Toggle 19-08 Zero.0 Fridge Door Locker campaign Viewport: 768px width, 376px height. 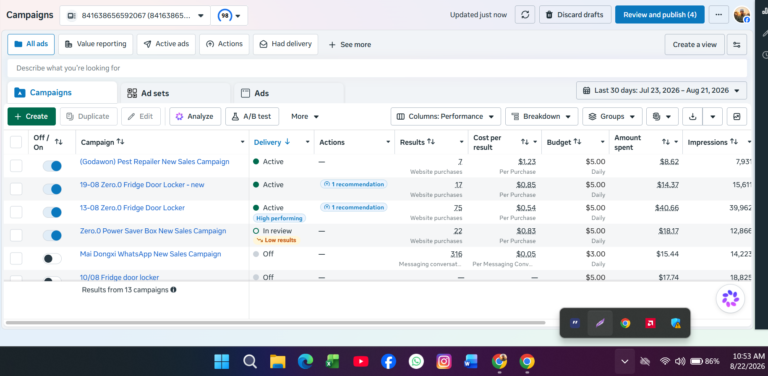[x=52, y=189]
